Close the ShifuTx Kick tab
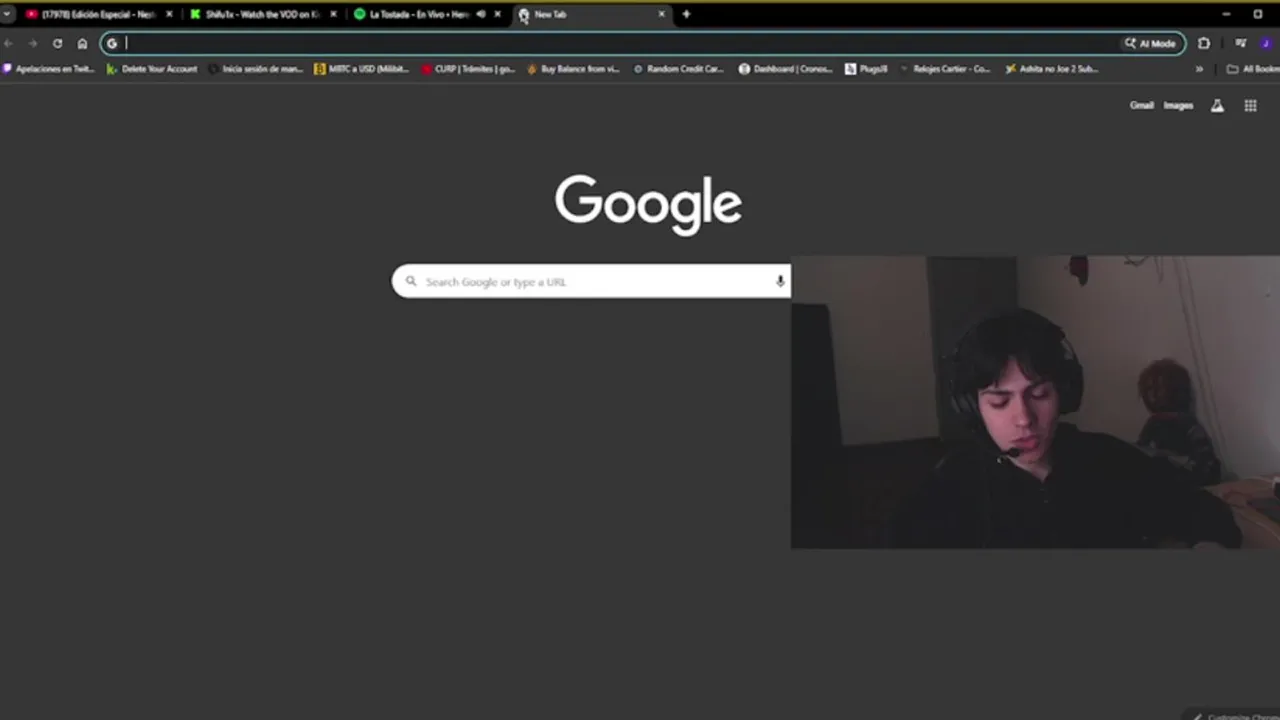The width and height of the screenshot is (1280, 720). click(334, 14)
